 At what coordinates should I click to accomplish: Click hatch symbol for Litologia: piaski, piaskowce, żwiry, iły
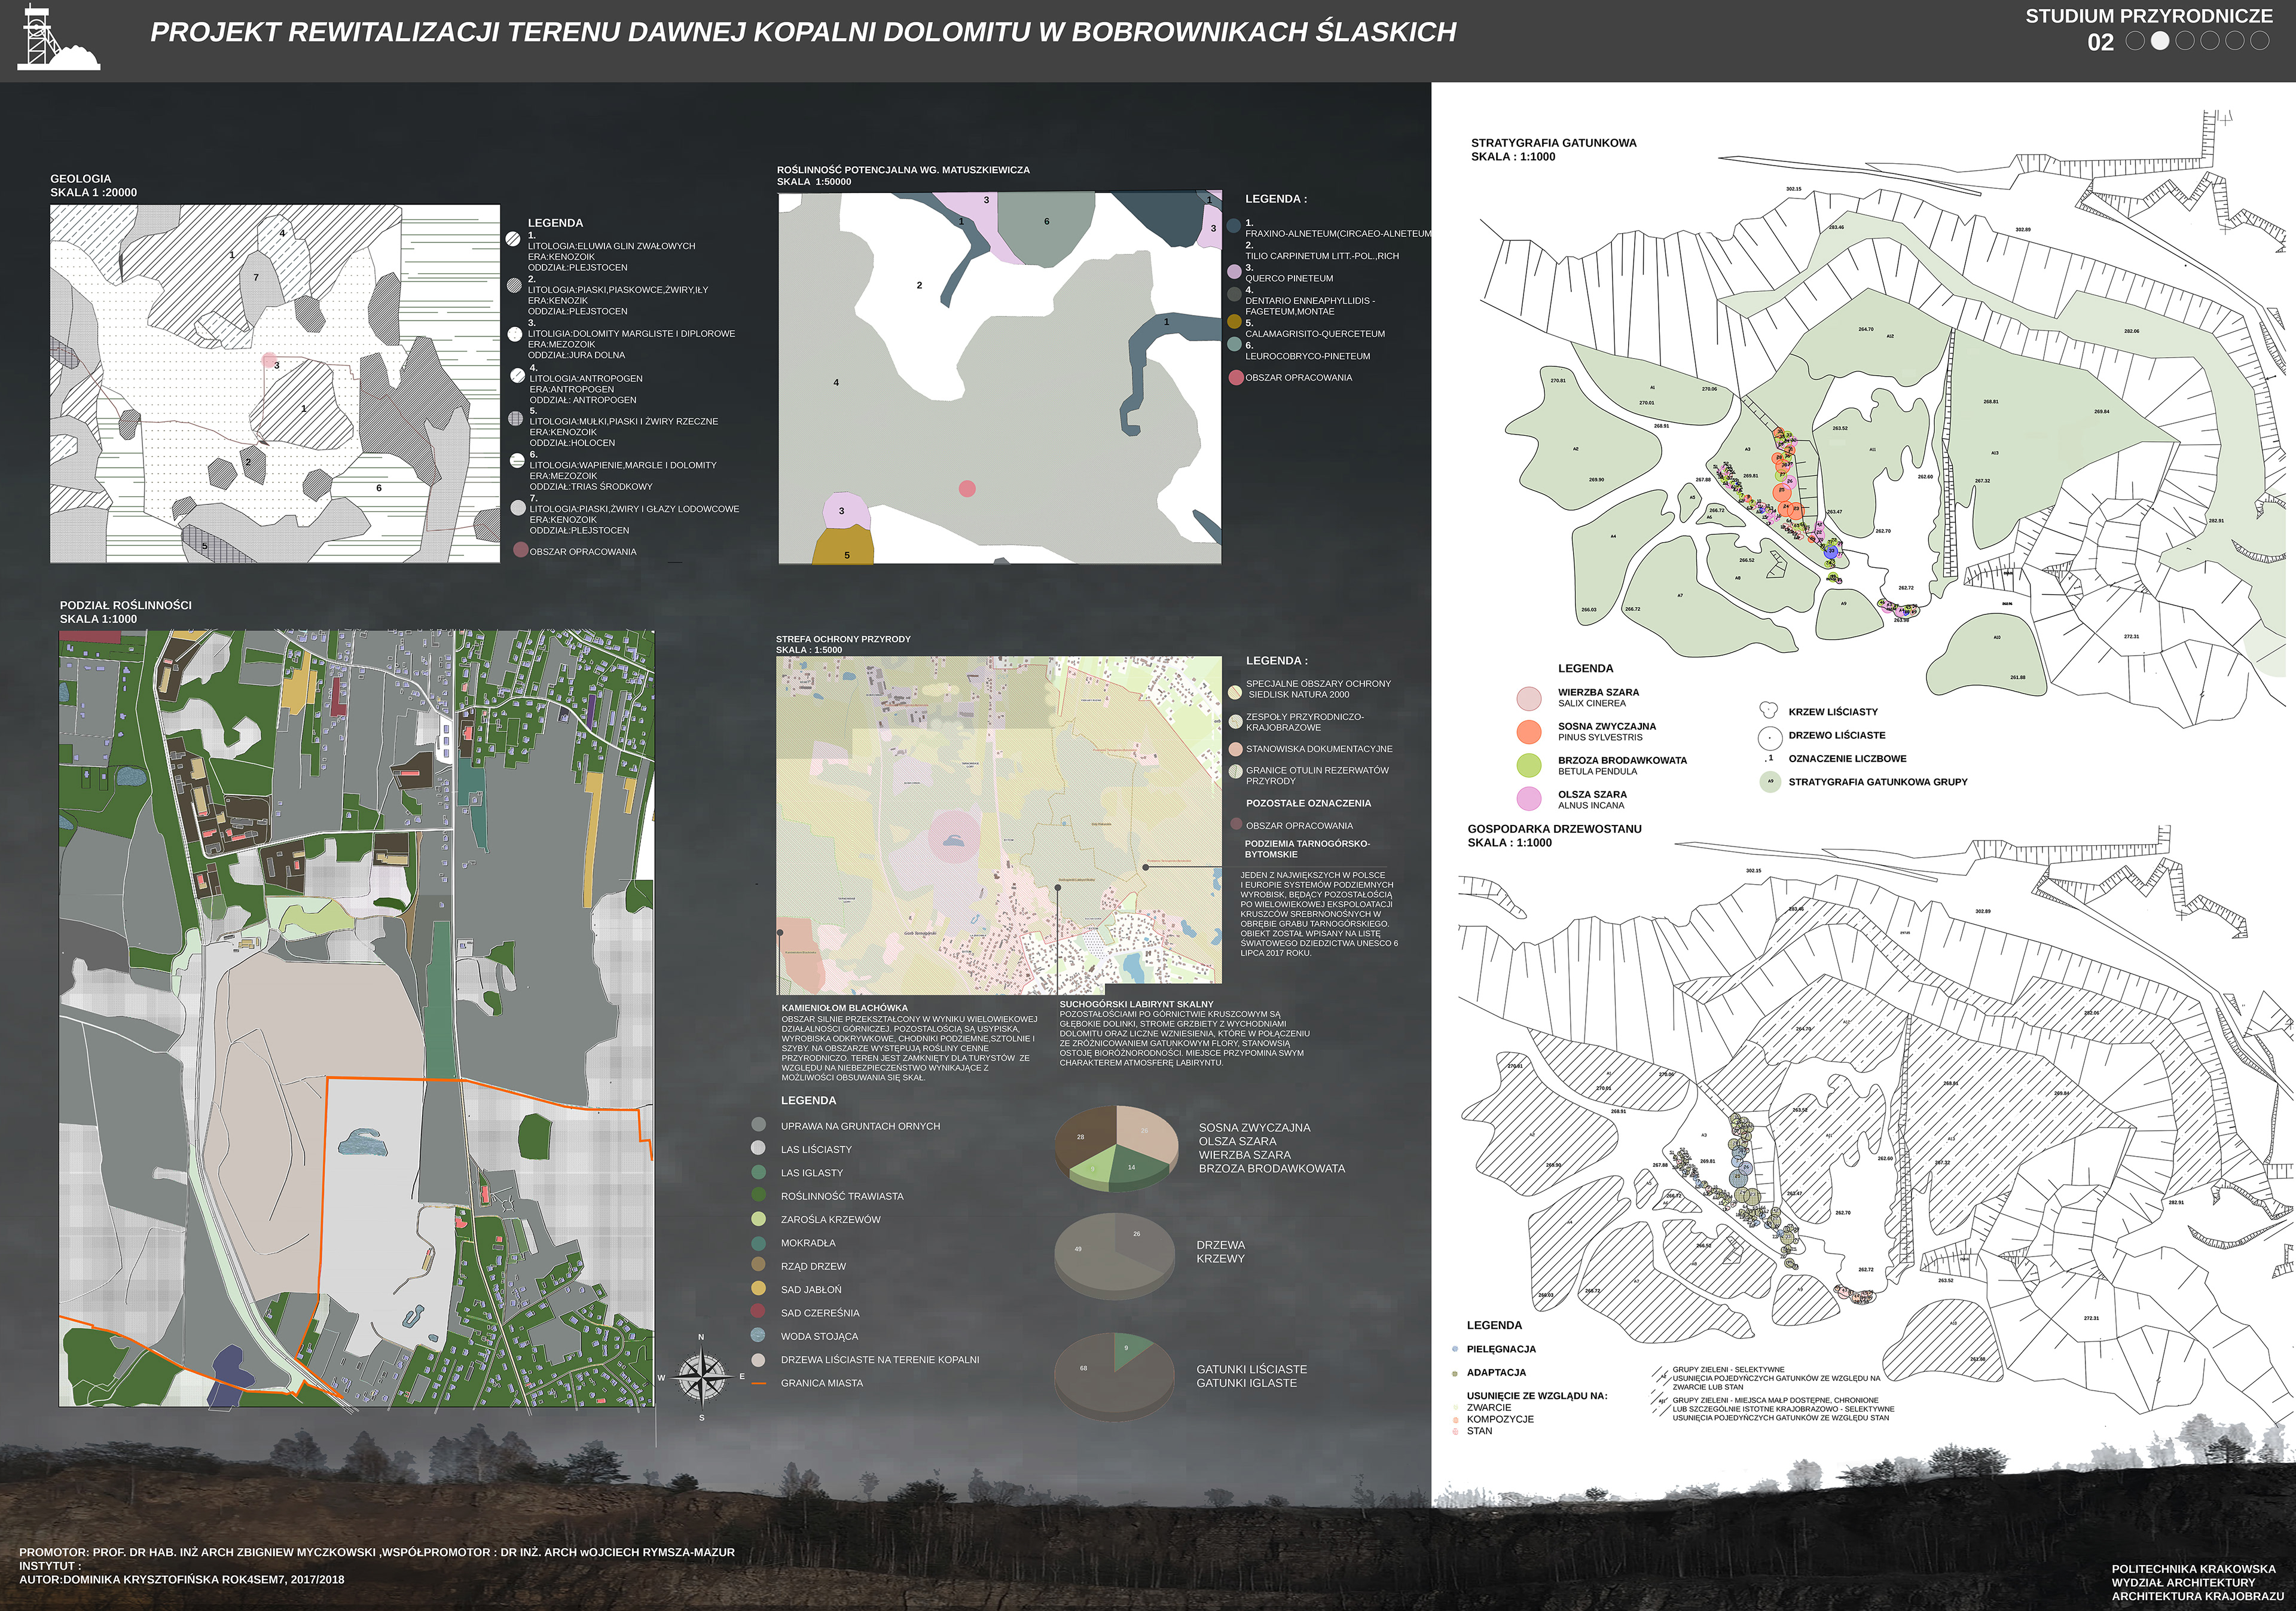coord(514,285)
